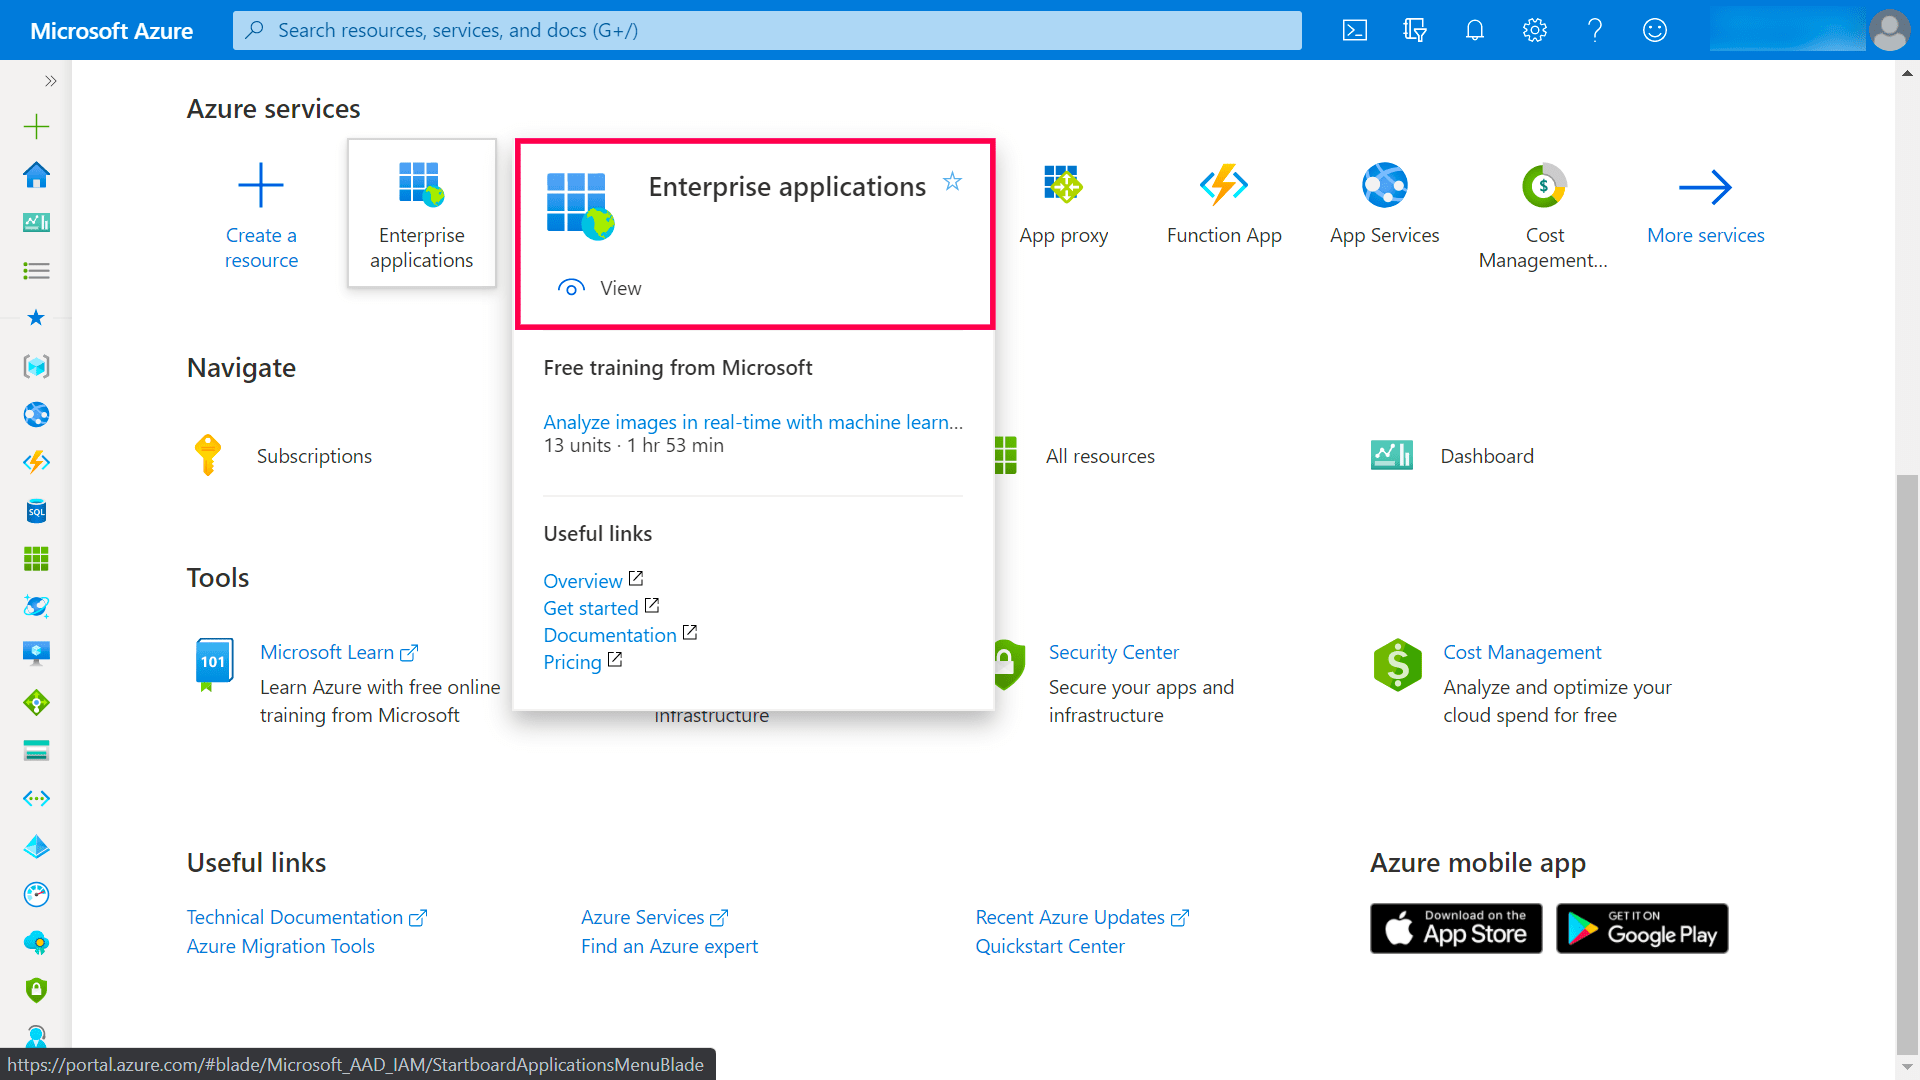Click the SQL databases sidebar icon
Screen dimensions: 1920x1080
click(36, 511)
